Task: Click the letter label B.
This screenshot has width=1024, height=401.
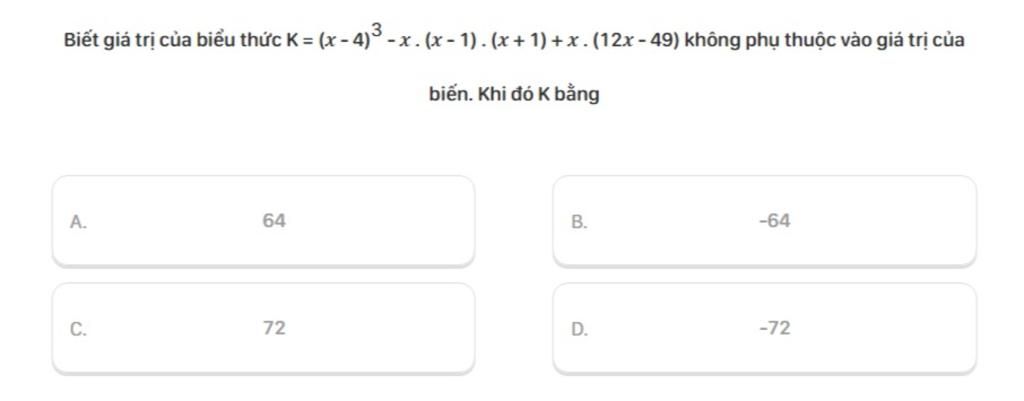Action: pos(579,222)
